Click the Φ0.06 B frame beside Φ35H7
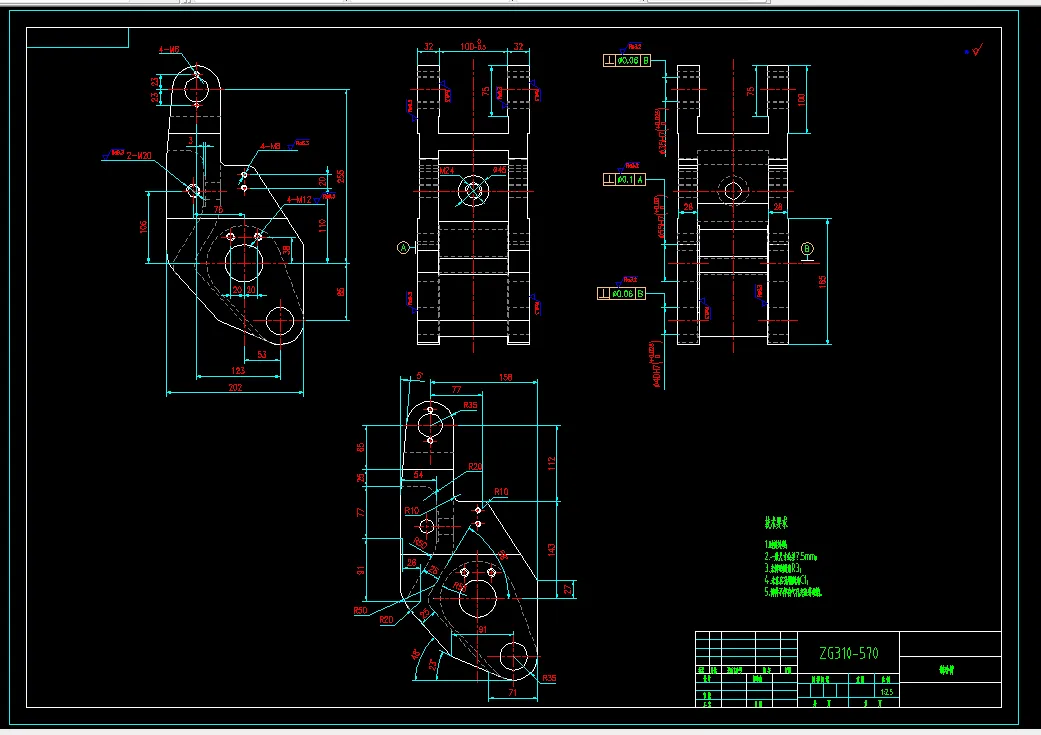The width and height of the screenshot is (1041, 735). coord(627,60)
